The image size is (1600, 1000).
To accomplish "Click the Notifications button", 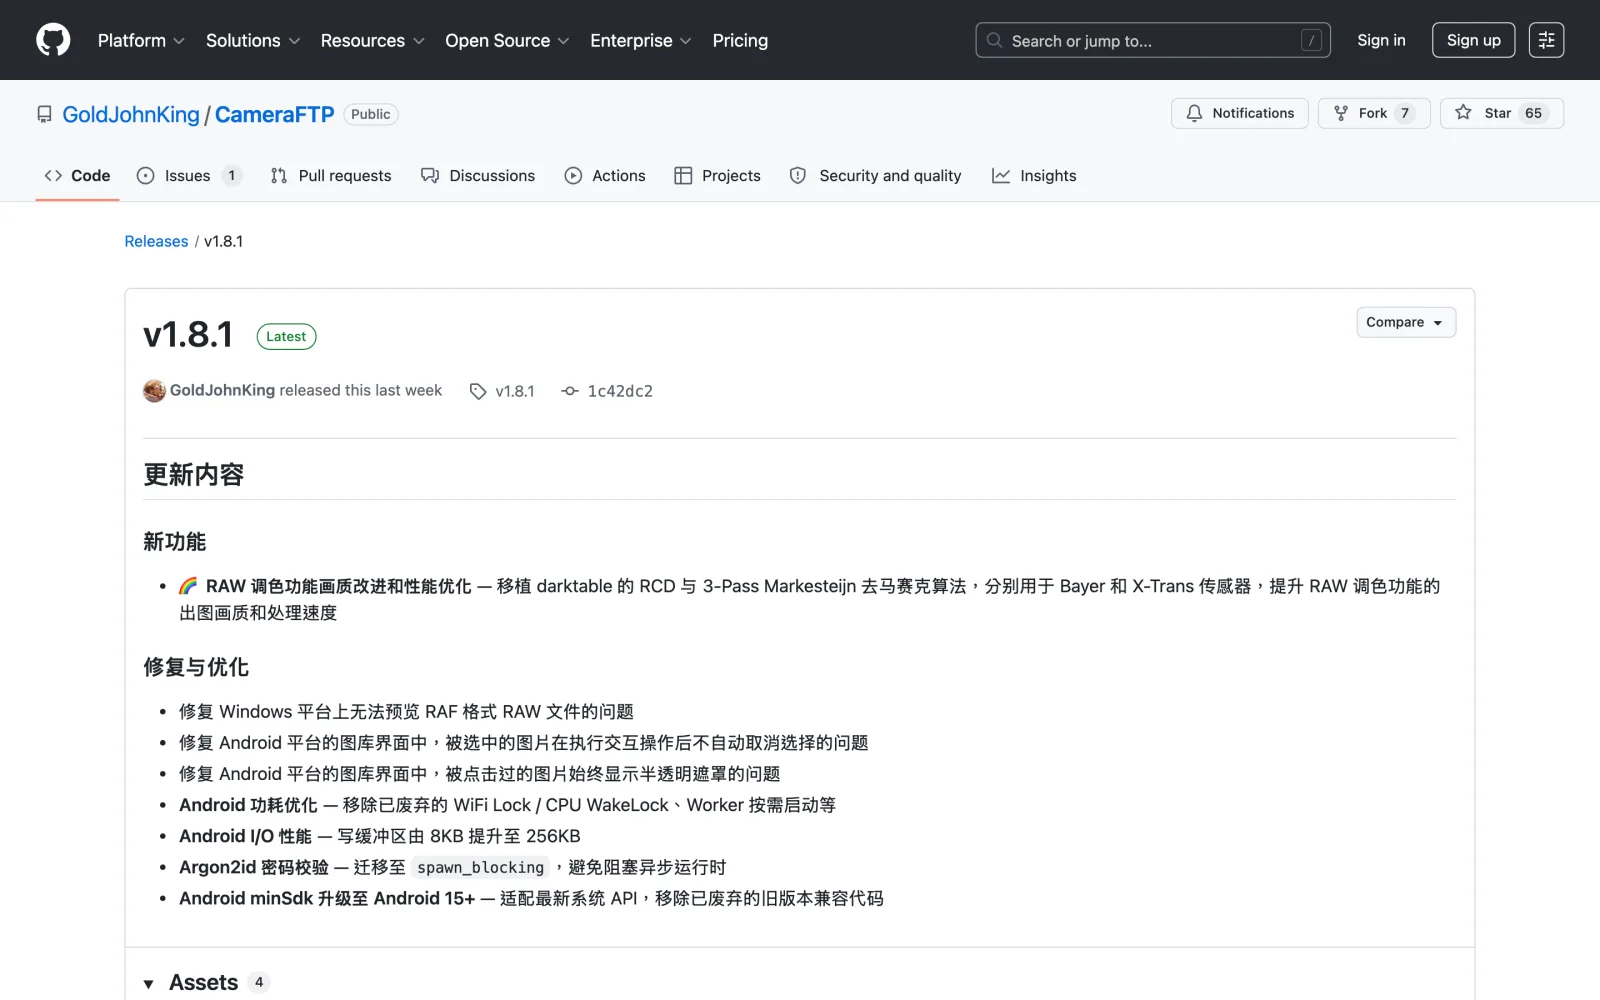I will click(1240, 113).
